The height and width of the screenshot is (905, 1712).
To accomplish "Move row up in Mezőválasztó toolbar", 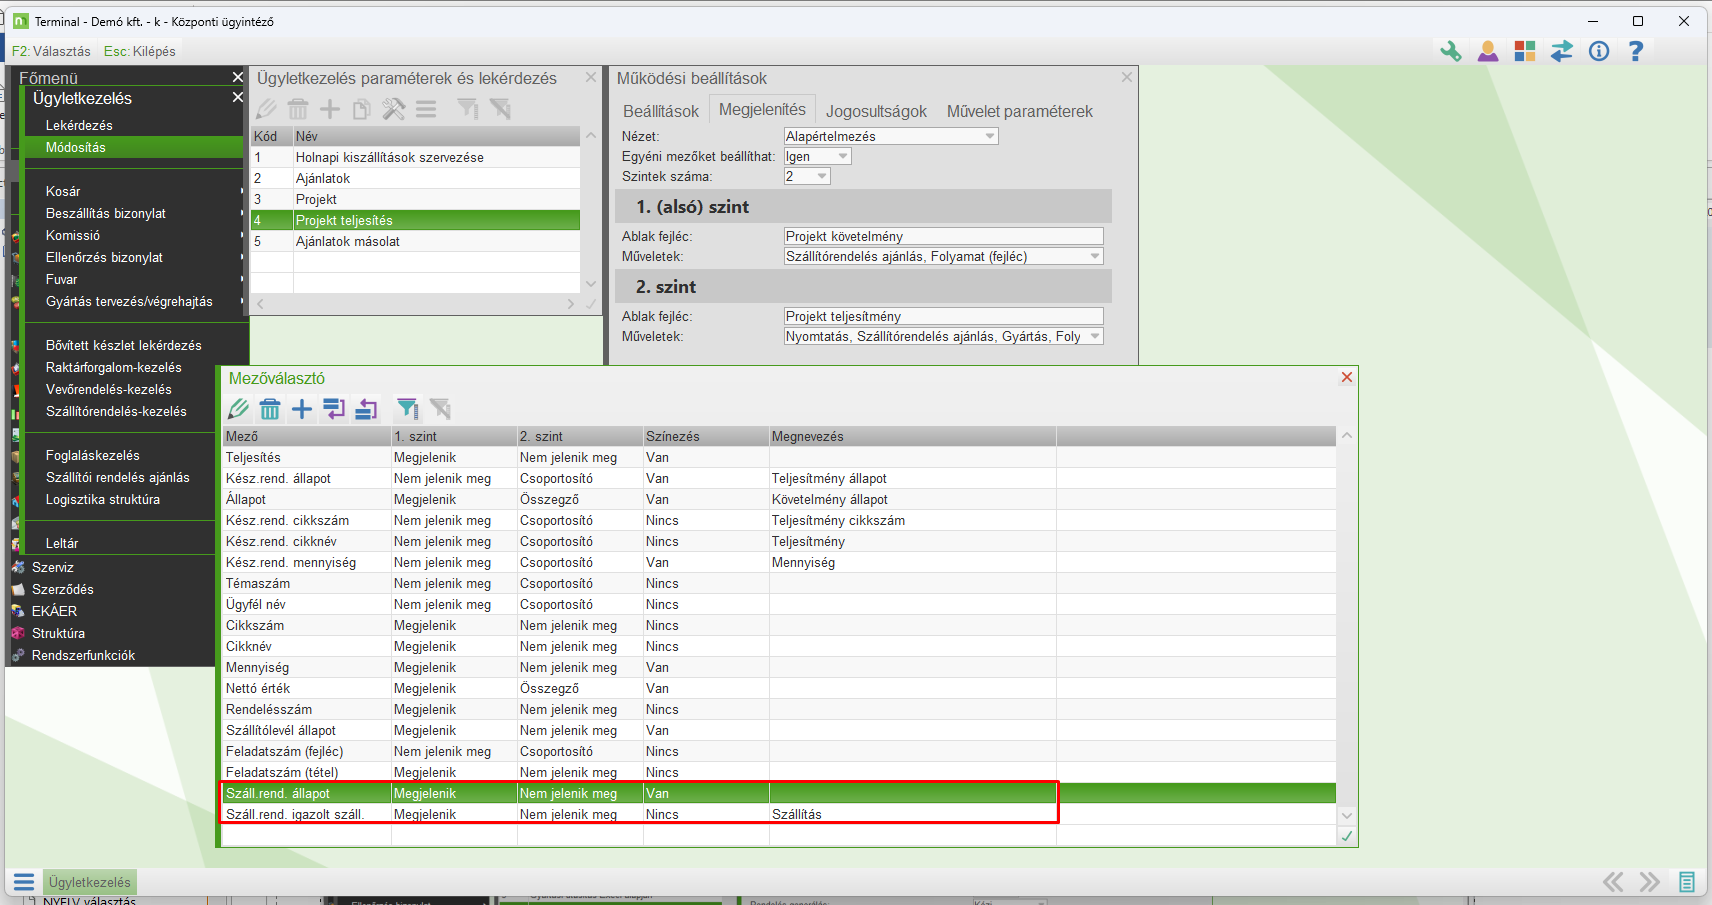I will pos(367,408).
